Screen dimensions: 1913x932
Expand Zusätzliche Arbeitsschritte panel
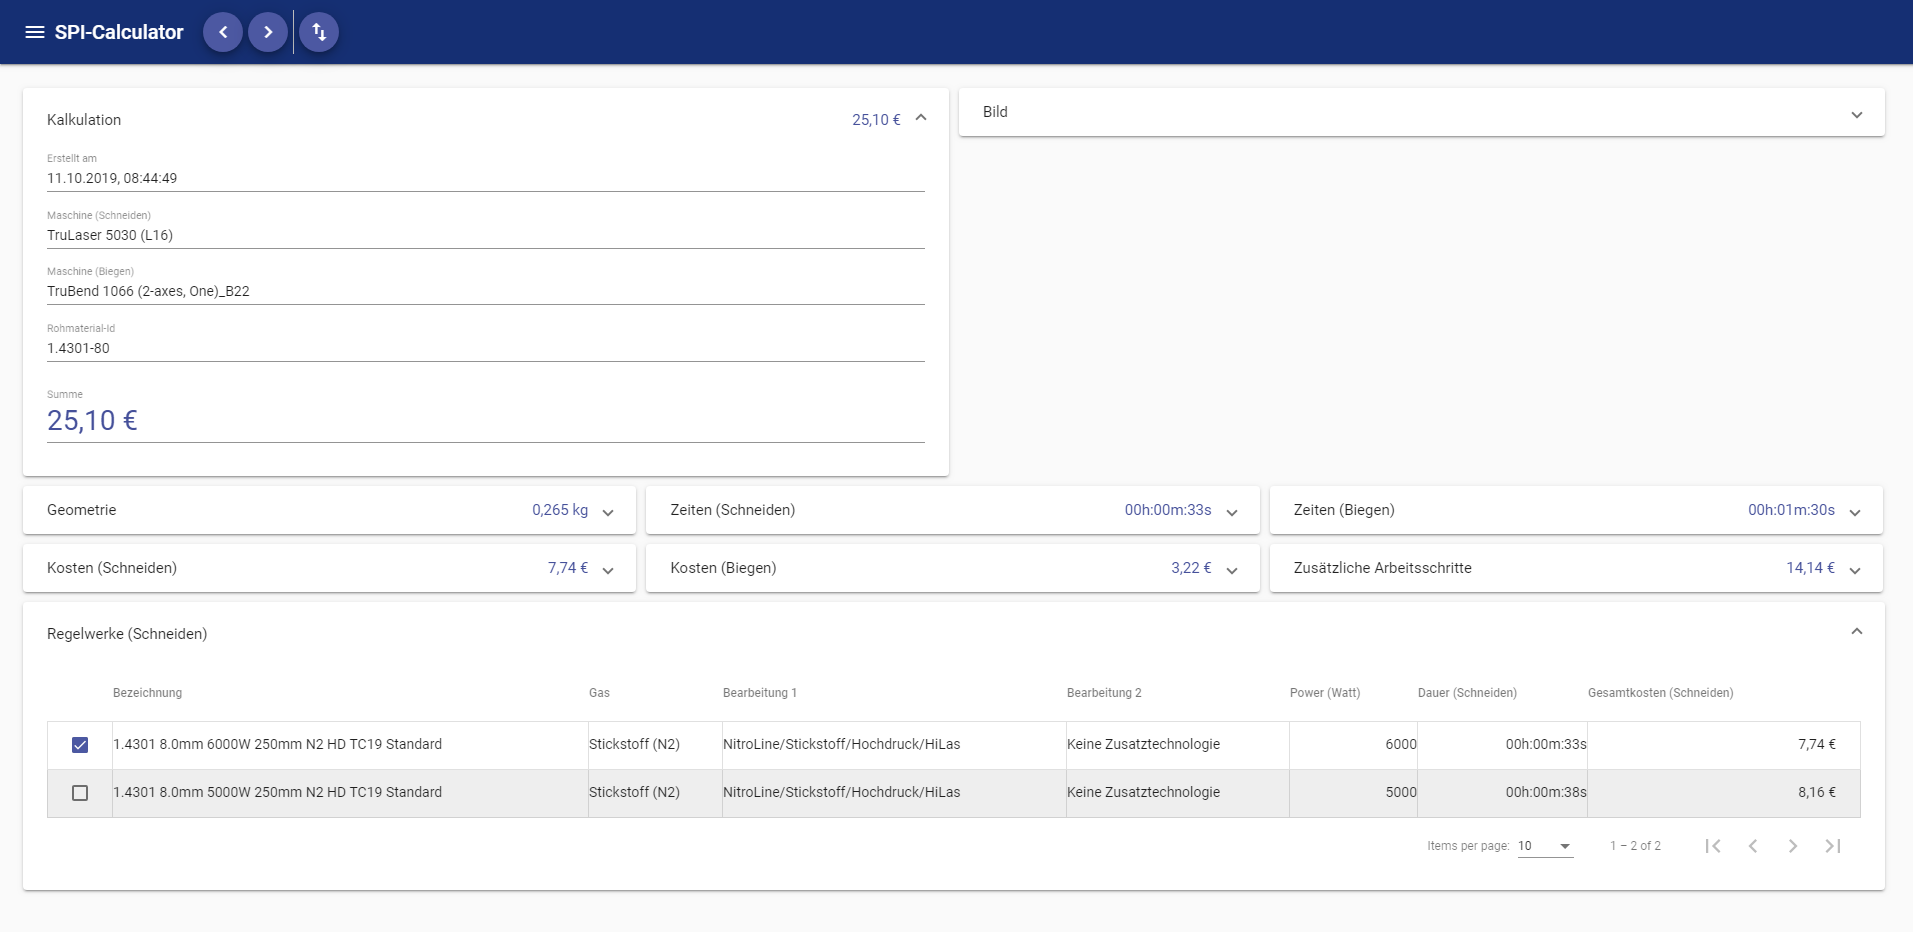tap(1855, 570)
